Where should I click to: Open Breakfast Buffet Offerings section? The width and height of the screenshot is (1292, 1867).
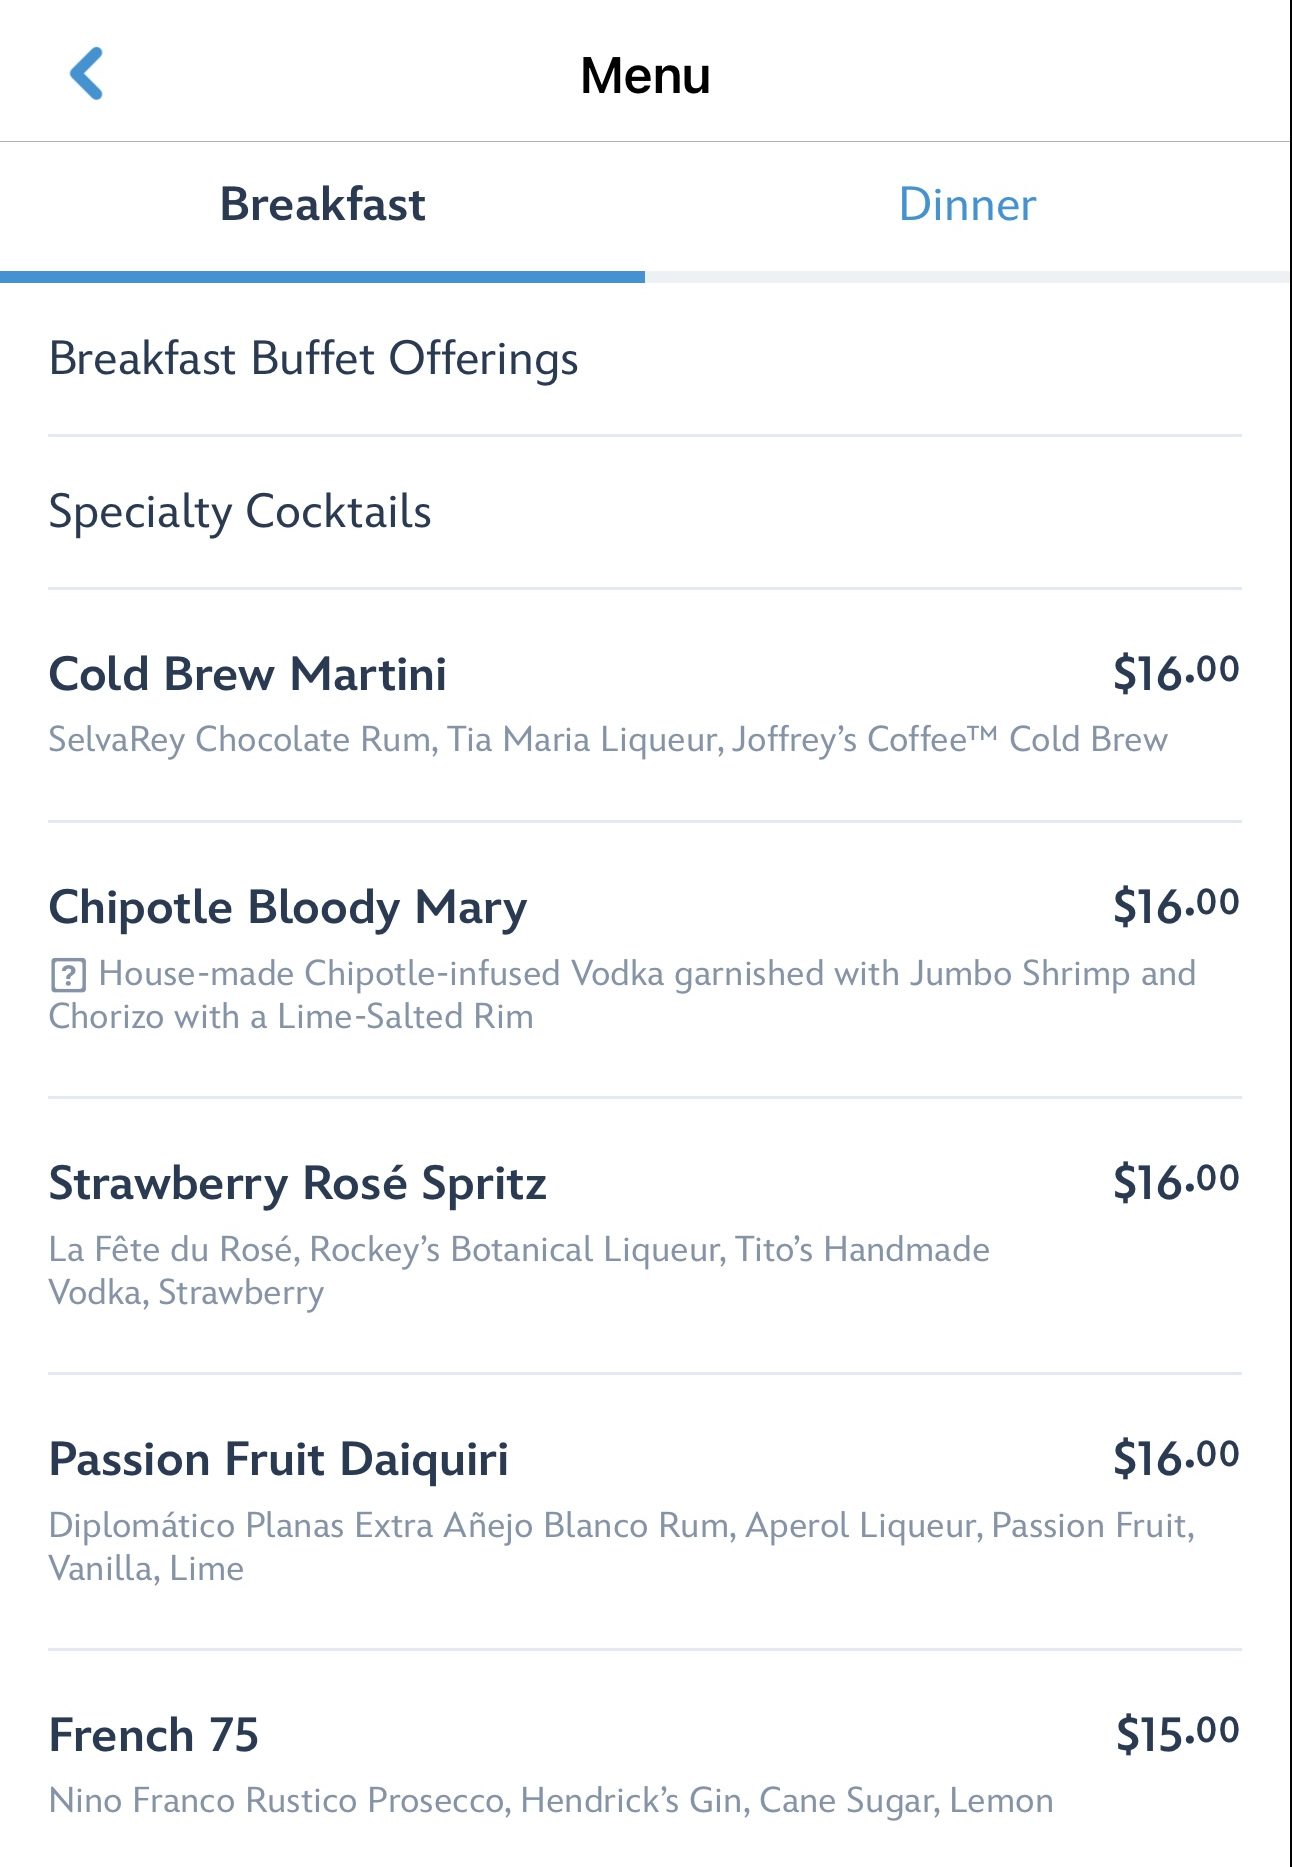[x=313, y=359]
